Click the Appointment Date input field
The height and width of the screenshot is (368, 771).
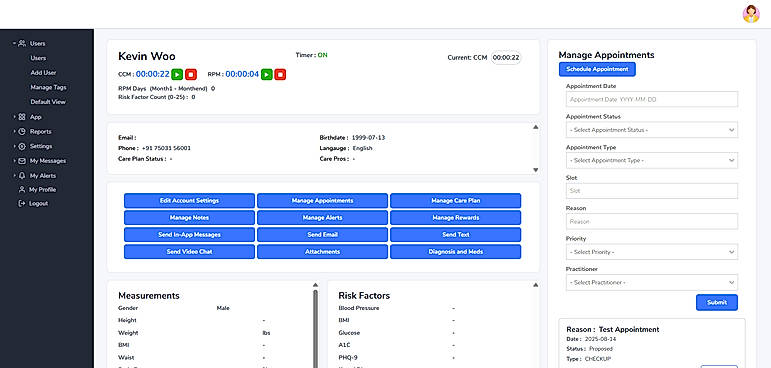point(652,99)
